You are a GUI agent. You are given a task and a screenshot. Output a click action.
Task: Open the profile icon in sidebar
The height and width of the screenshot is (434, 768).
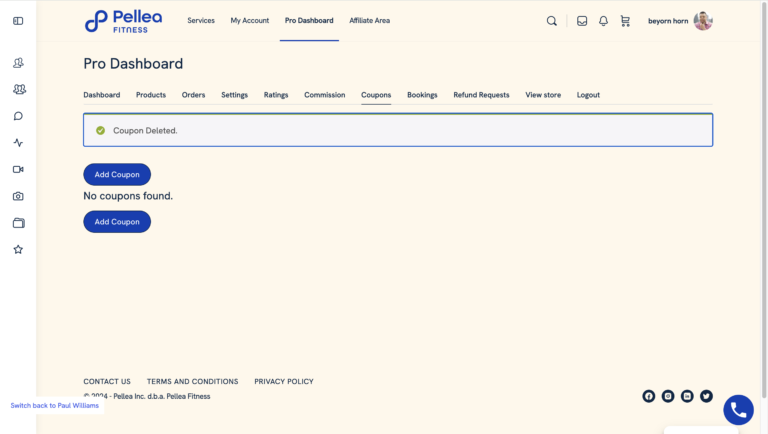[18, 63]
